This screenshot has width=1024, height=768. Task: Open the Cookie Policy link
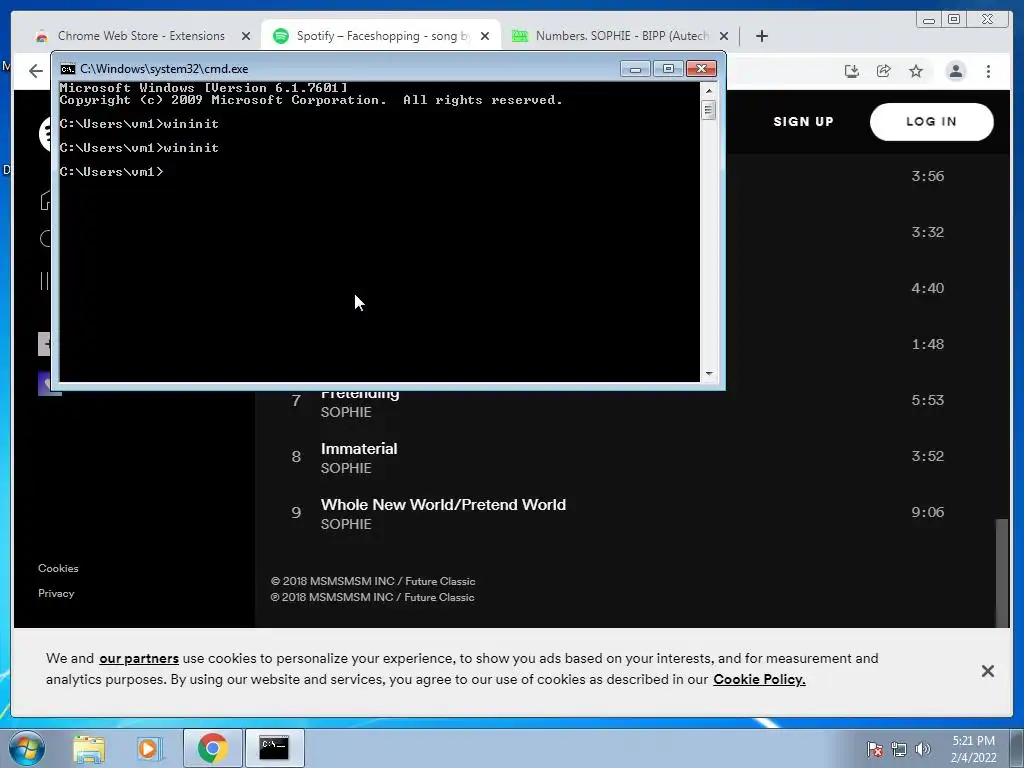[759, 679]
